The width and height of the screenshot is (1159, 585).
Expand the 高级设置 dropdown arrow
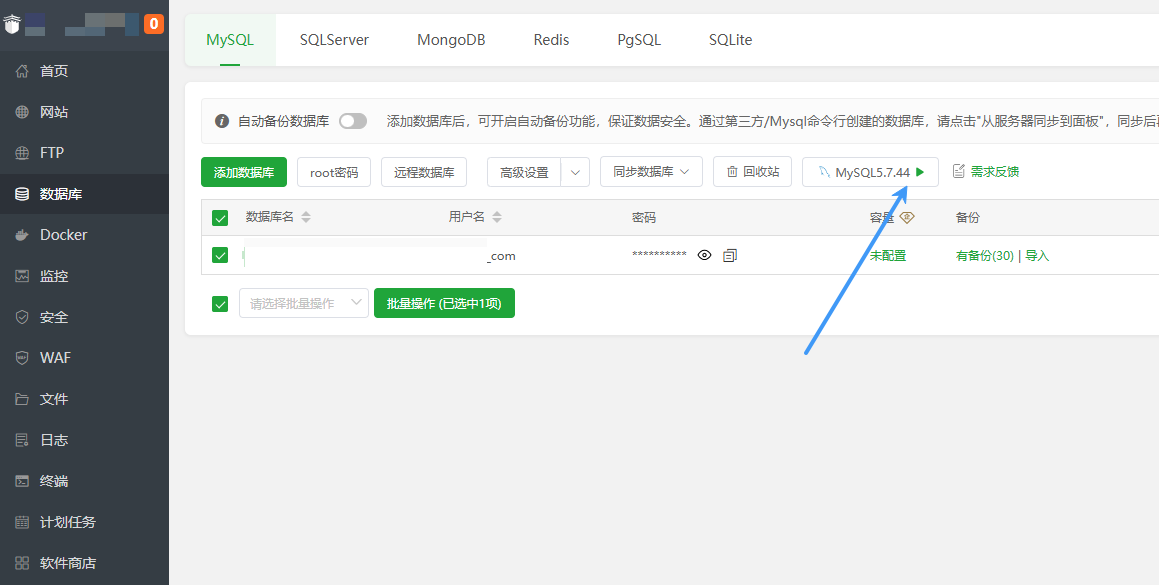(x=575, y=172)
